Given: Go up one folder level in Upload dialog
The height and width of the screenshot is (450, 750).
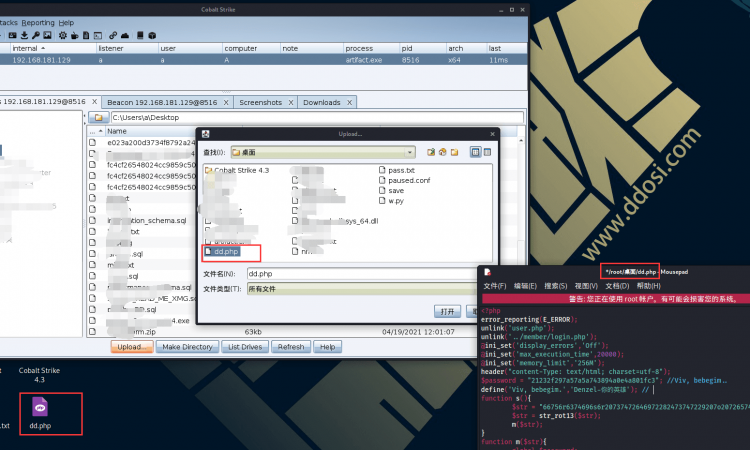Looking at the screenshot, I should click(x=431, y=152).
